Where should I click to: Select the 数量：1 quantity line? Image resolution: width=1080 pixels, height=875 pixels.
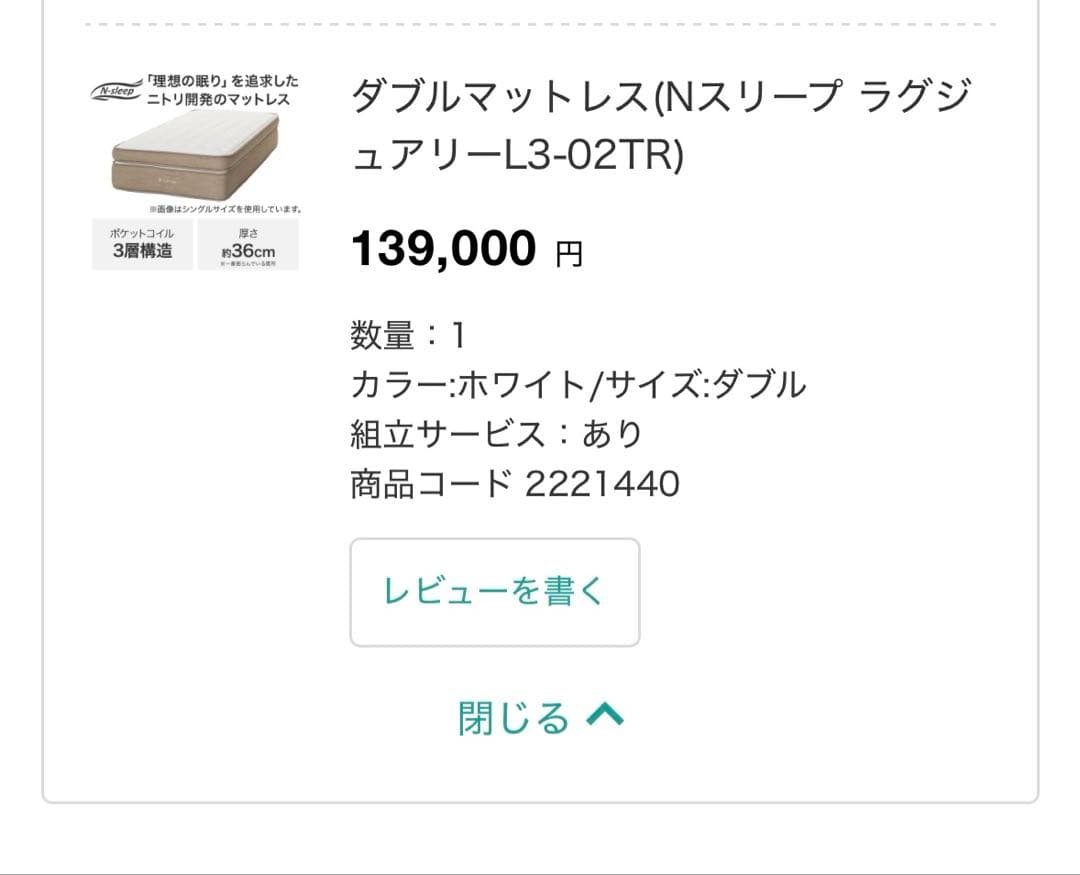coord(408,336)
